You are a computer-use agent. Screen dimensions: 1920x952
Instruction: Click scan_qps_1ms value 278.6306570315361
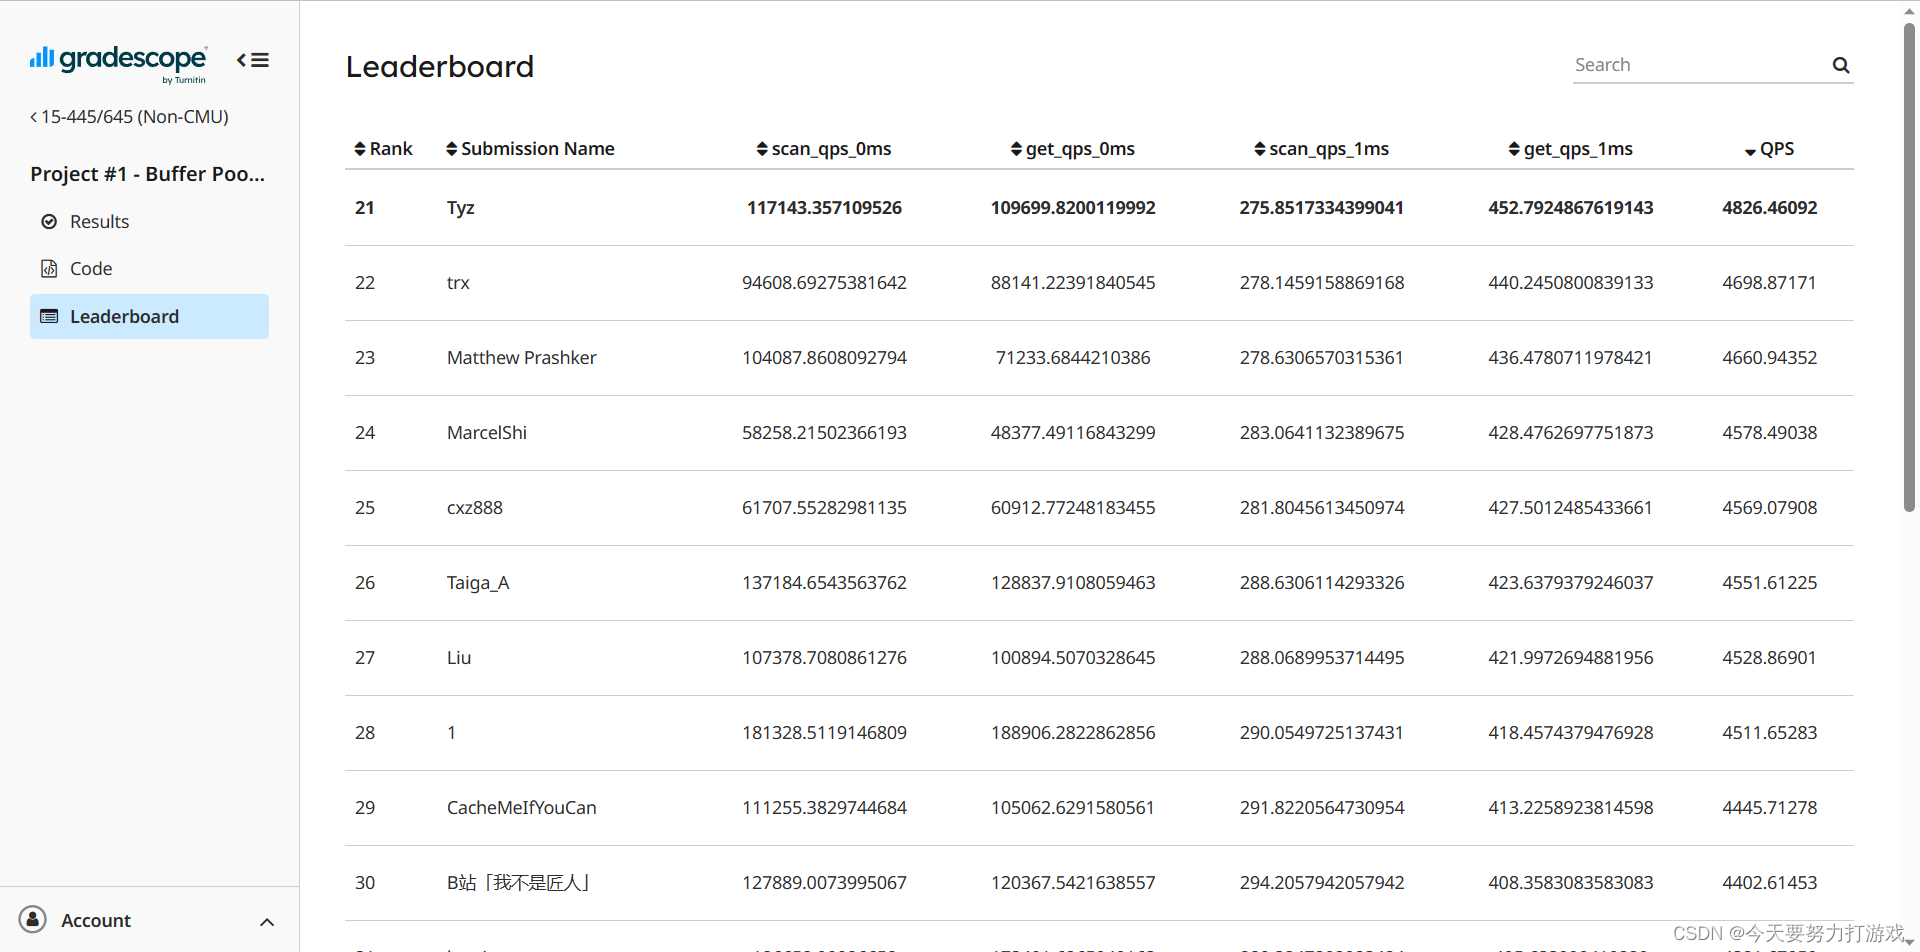[1322, 358]
